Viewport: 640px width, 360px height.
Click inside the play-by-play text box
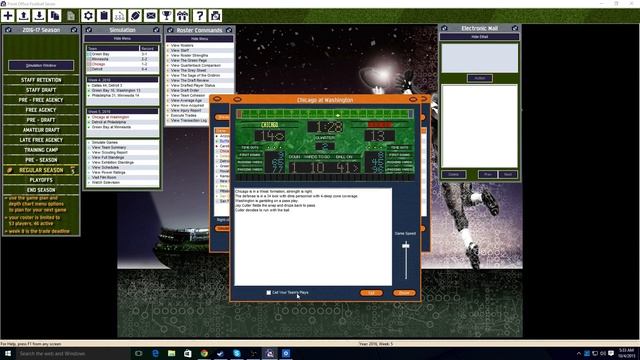tap(313, 237)
